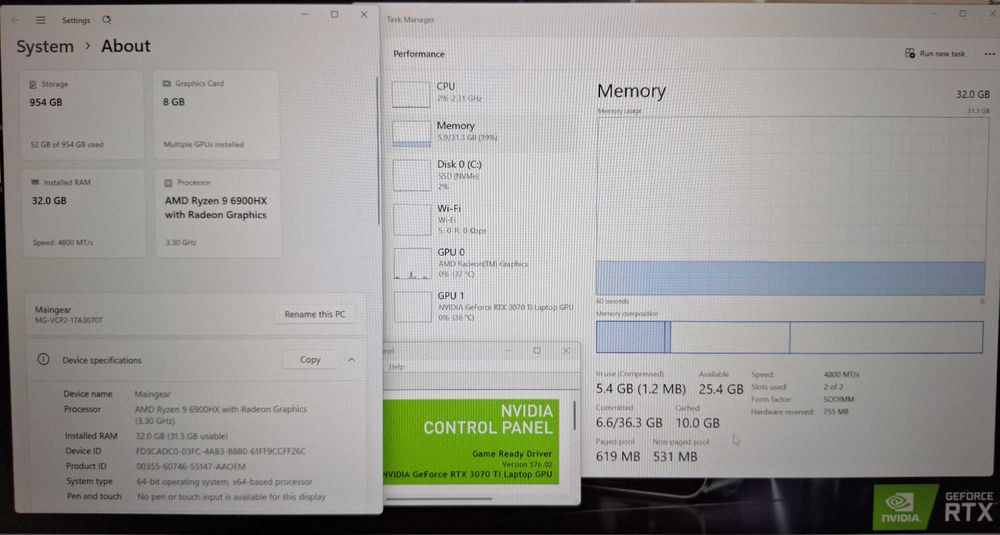Viewport: 1000px width, 535px height.
Task: Click the NVIDIA Control Panel vertical scrollbar
Action: (575, 416)
